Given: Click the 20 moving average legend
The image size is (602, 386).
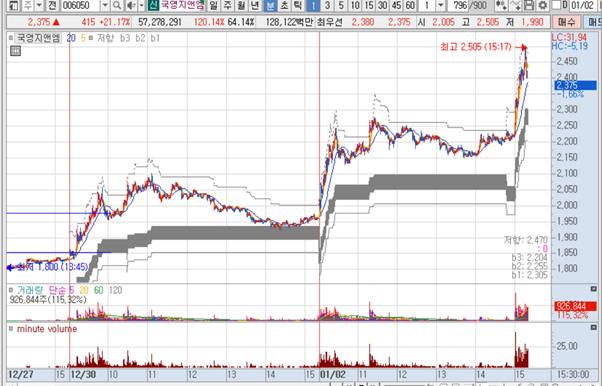Looking at the screenshot, I should click(71, 38).
